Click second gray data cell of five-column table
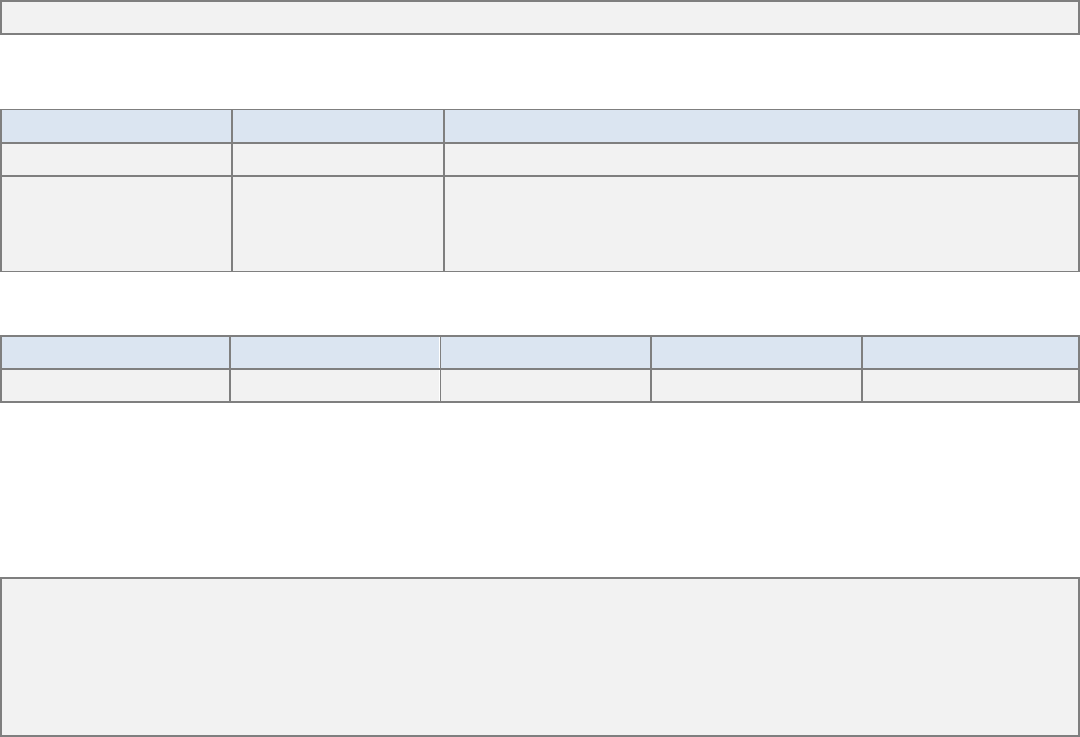 click(x=335, y=385)
